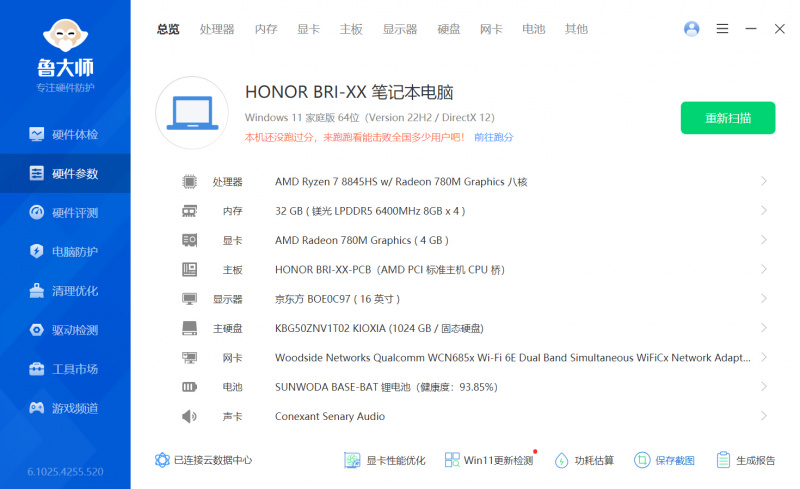Click the motherboard icon
800x489 pixels.
pos(189,270)
